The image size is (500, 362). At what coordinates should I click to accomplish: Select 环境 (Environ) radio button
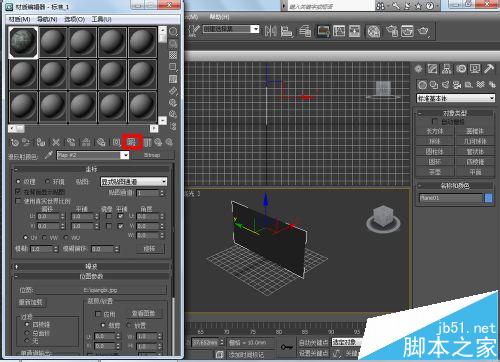click(x=47, y=181)
